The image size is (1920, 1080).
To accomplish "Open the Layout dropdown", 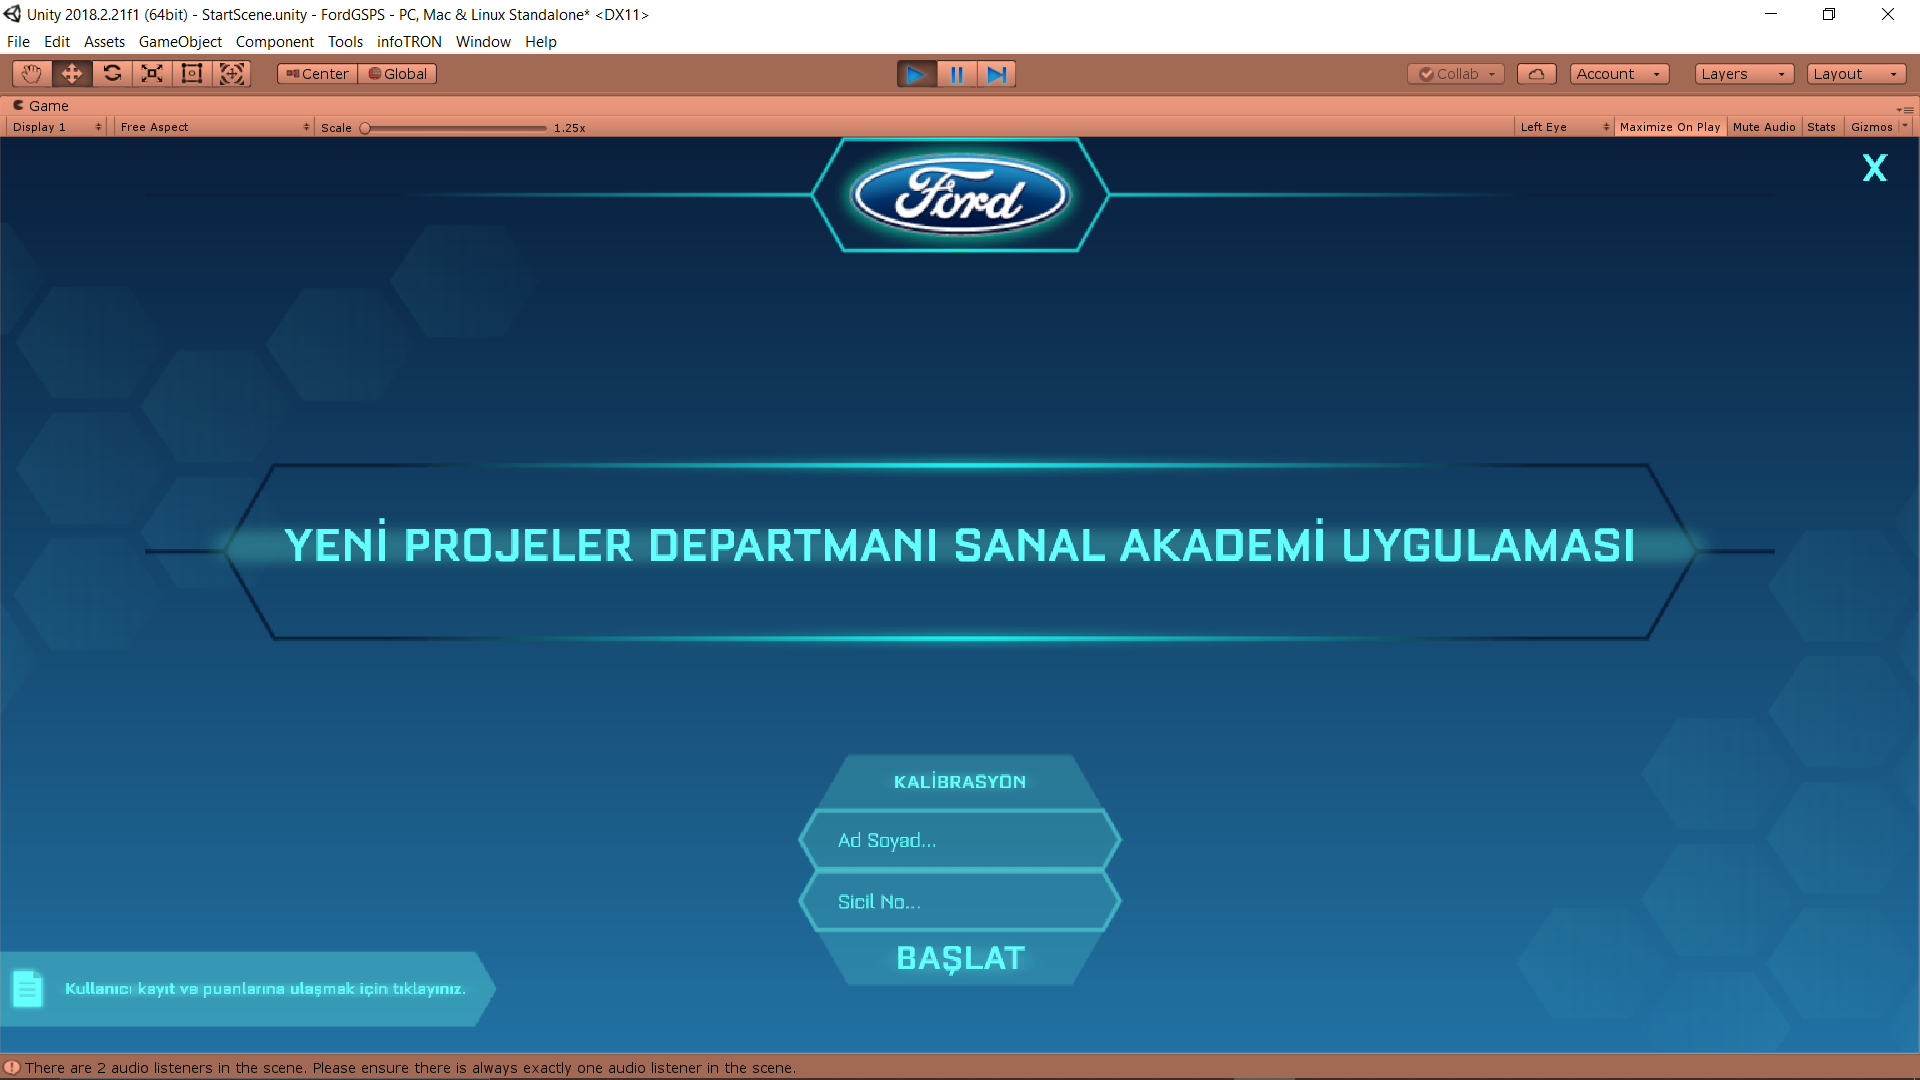I will click(1857, 74).
